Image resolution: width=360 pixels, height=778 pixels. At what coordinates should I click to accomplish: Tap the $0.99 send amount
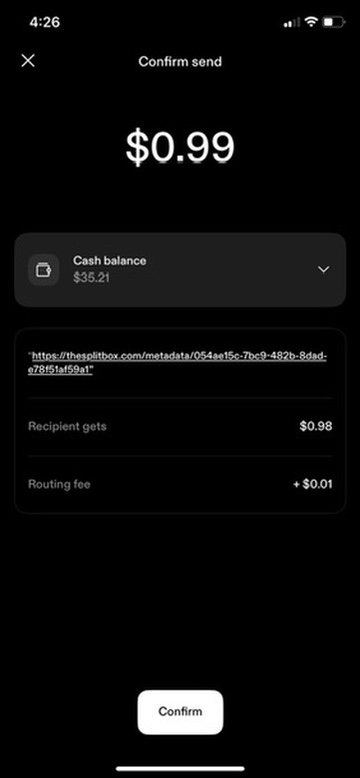180,147
